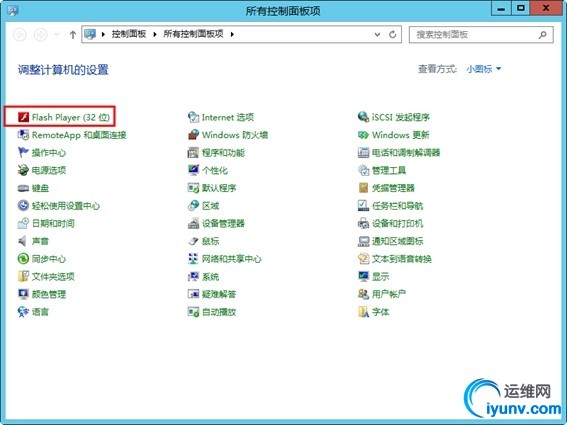Click the 系统 icon
Screen dimensions: 567x425
(x=193, y=276)
